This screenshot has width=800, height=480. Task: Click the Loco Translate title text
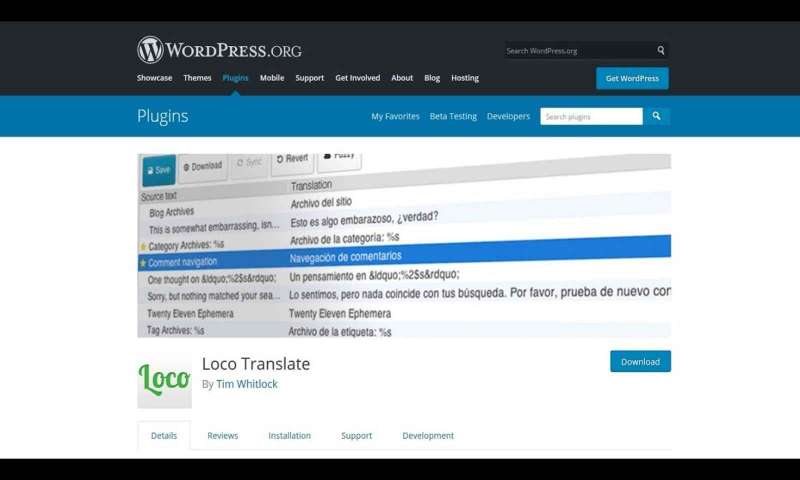[256, 364]
